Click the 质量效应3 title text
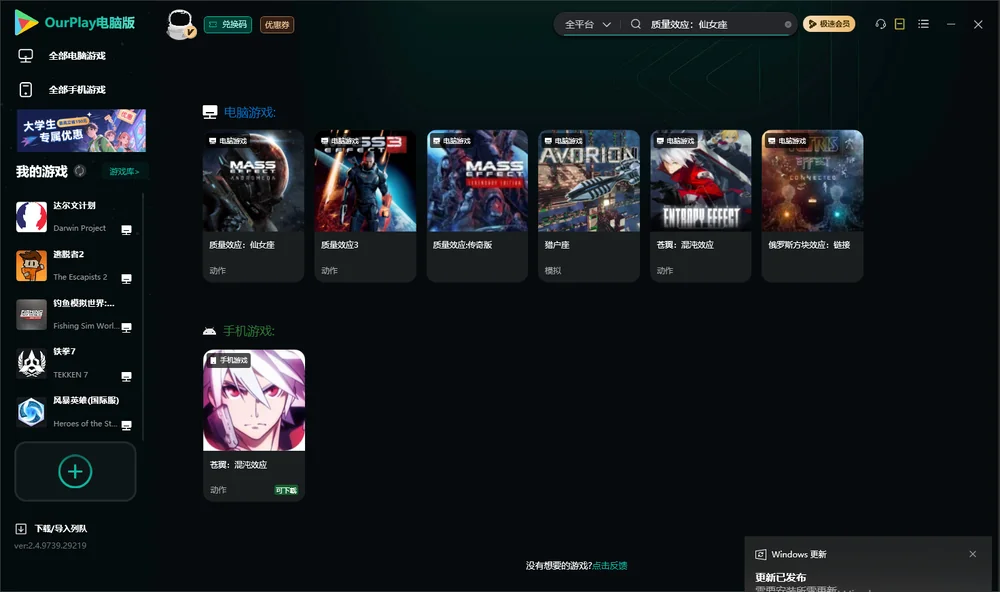Image resolution: width=1000 pixels, height=592 pixels. (339, 244)
